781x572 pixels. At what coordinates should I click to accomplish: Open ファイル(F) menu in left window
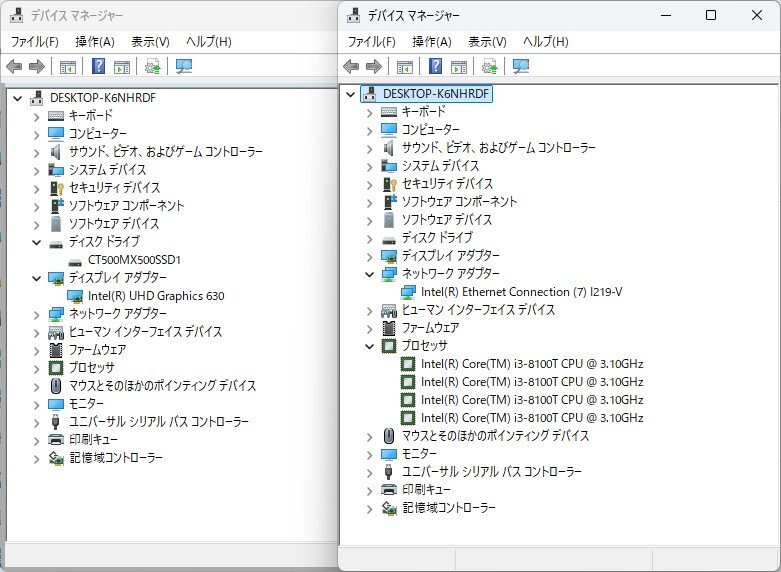tap(34, 41)
